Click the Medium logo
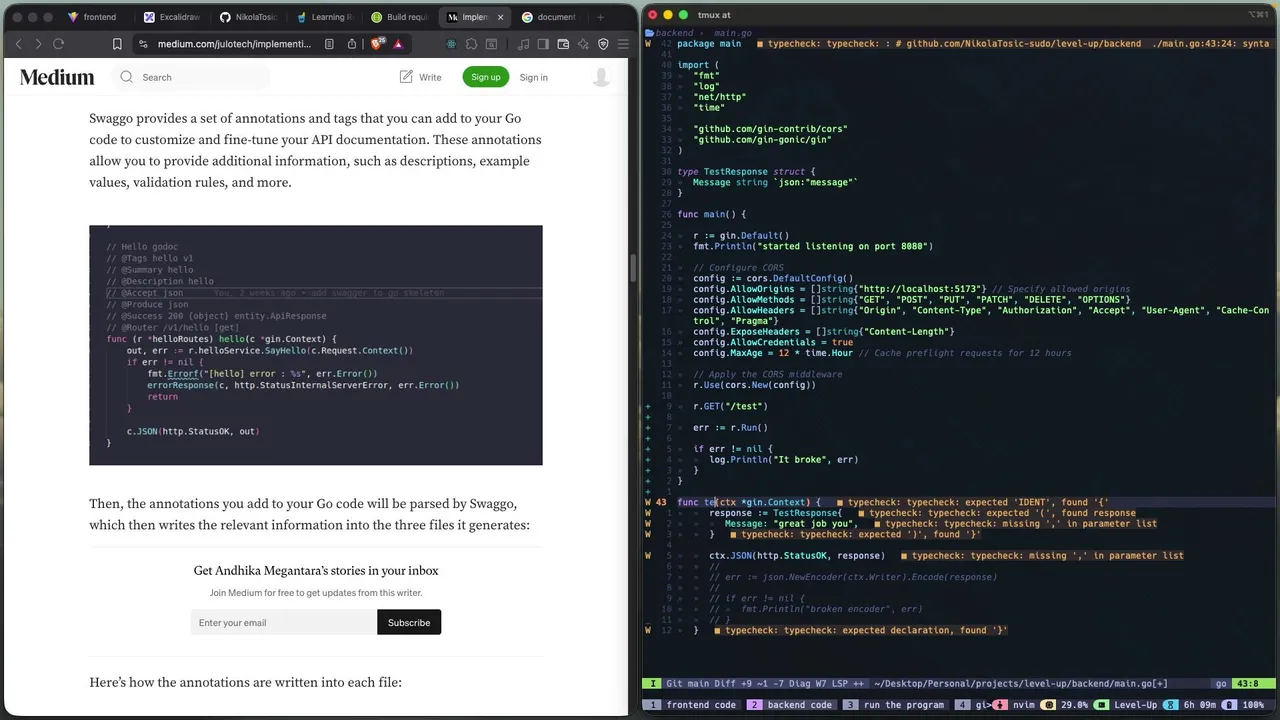This screenshot has width=1280, height=720. [57, 77]
